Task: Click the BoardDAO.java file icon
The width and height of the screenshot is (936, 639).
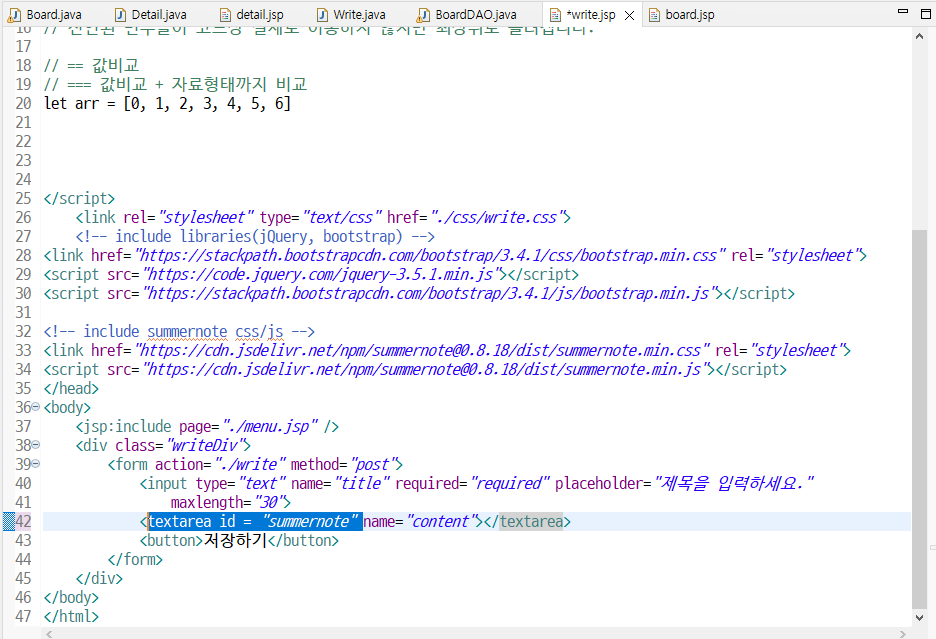Action: (423, 15)
